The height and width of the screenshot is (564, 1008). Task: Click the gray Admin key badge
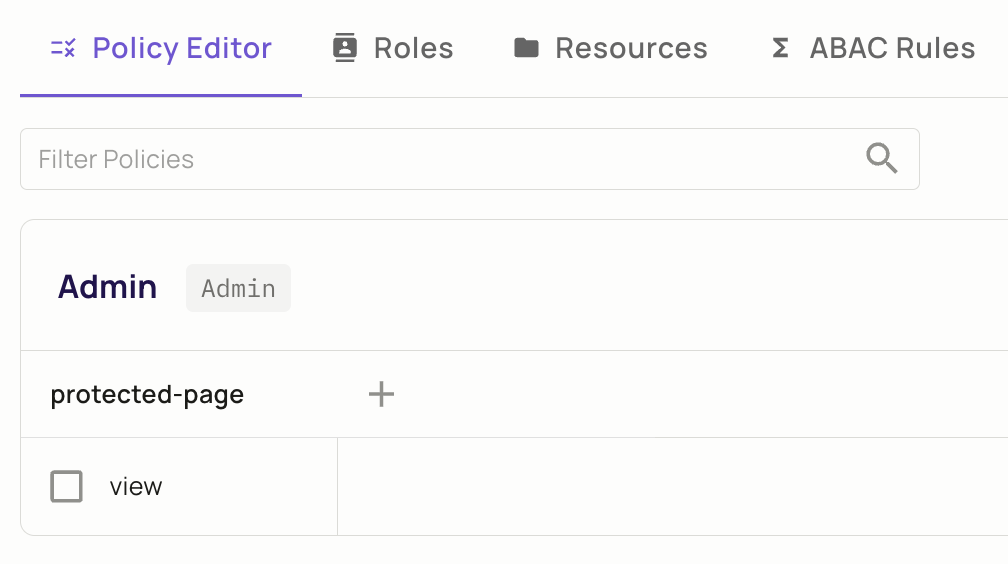(x=238, y=288)
